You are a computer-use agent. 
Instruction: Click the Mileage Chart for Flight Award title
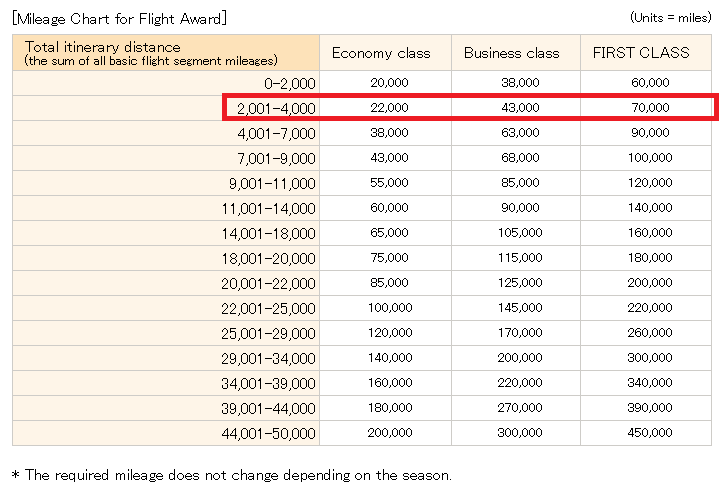(119, 17)
